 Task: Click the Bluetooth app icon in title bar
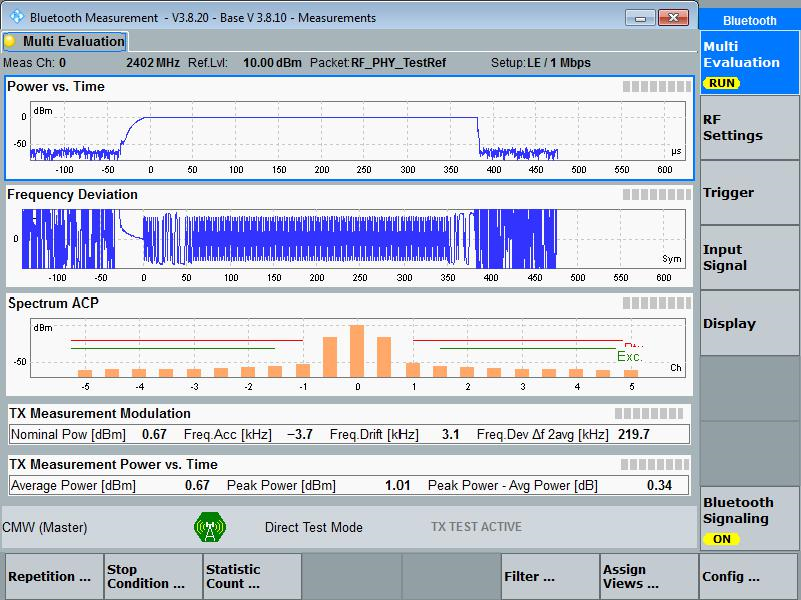point(16,17)
